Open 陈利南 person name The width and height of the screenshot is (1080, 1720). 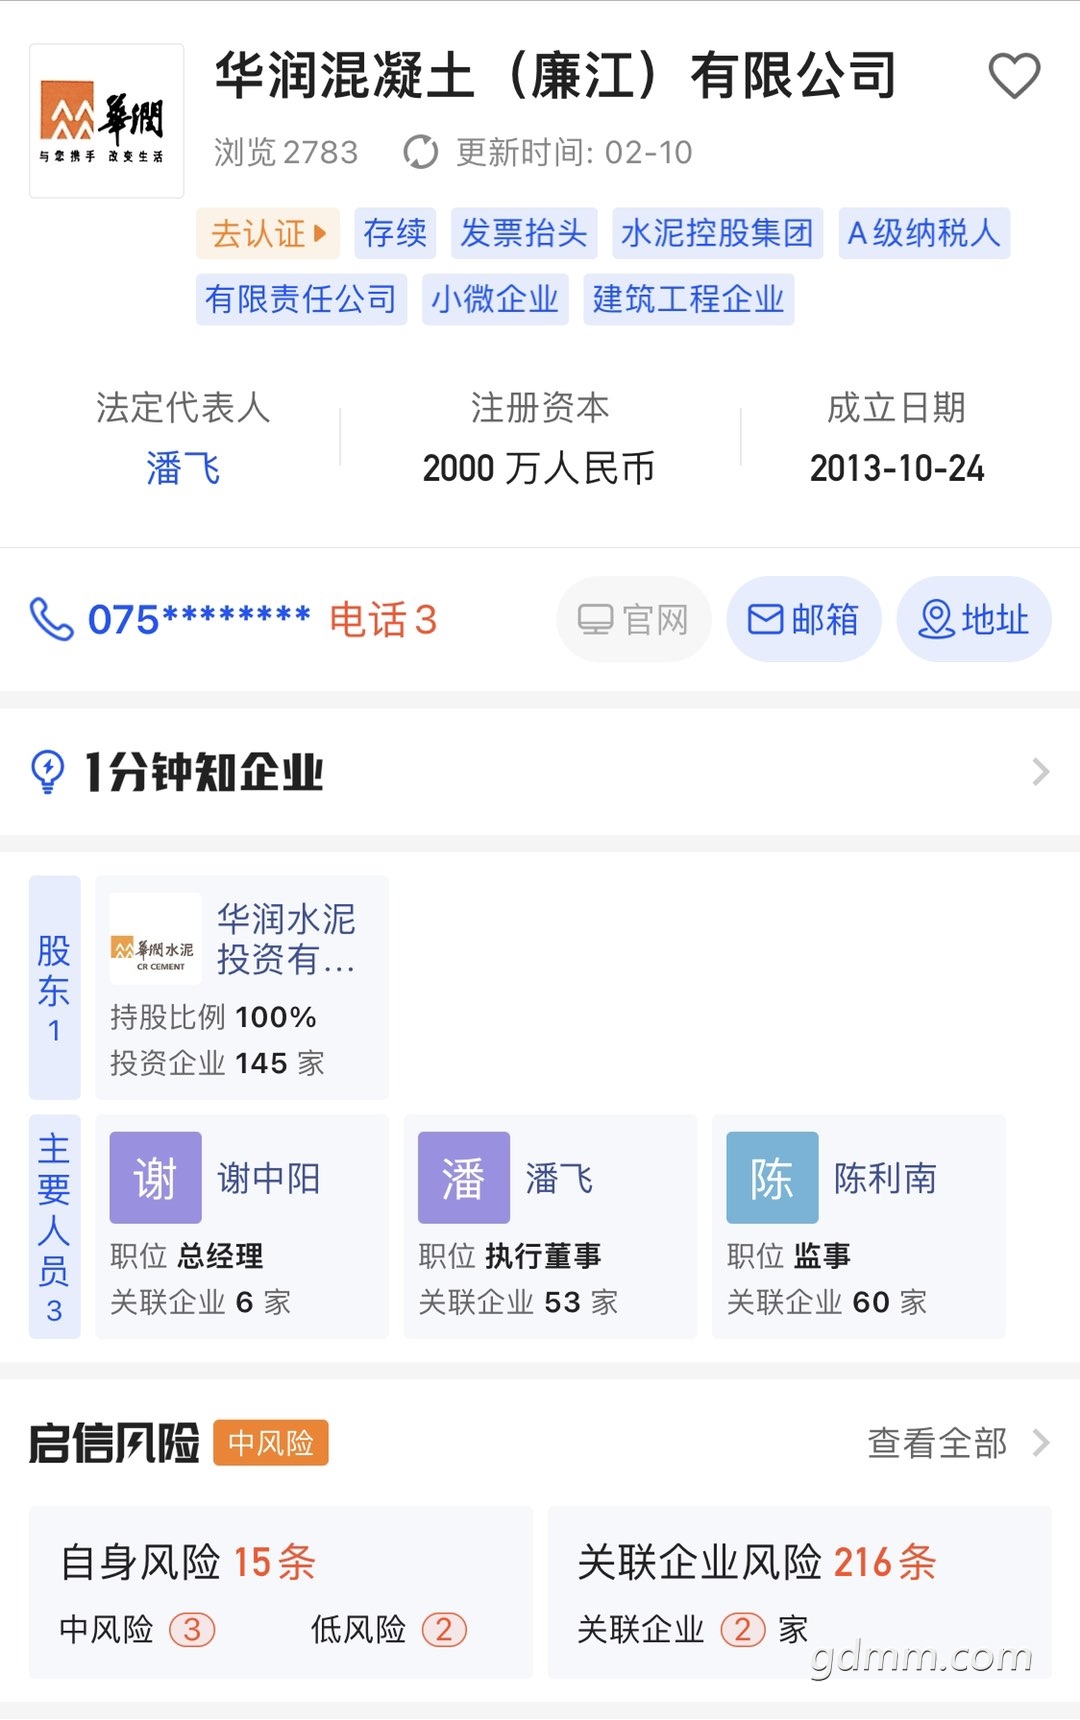point(886,1178)
